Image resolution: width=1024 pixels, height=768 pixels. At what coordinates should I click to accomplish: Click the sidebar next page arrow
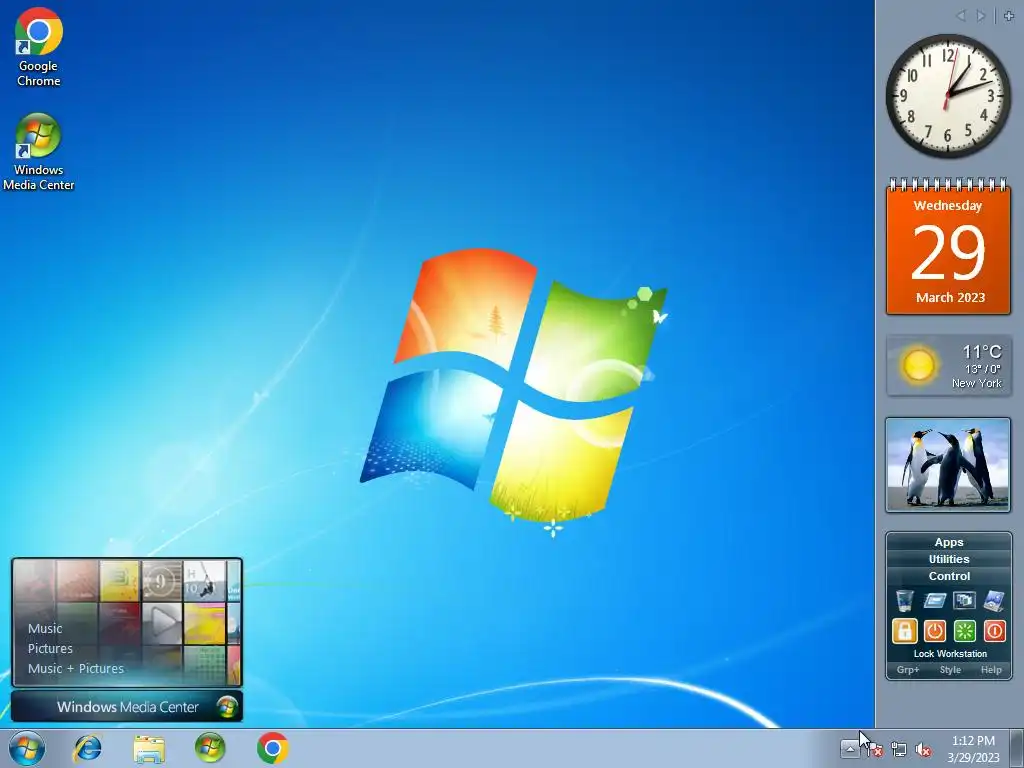point(980,16)
